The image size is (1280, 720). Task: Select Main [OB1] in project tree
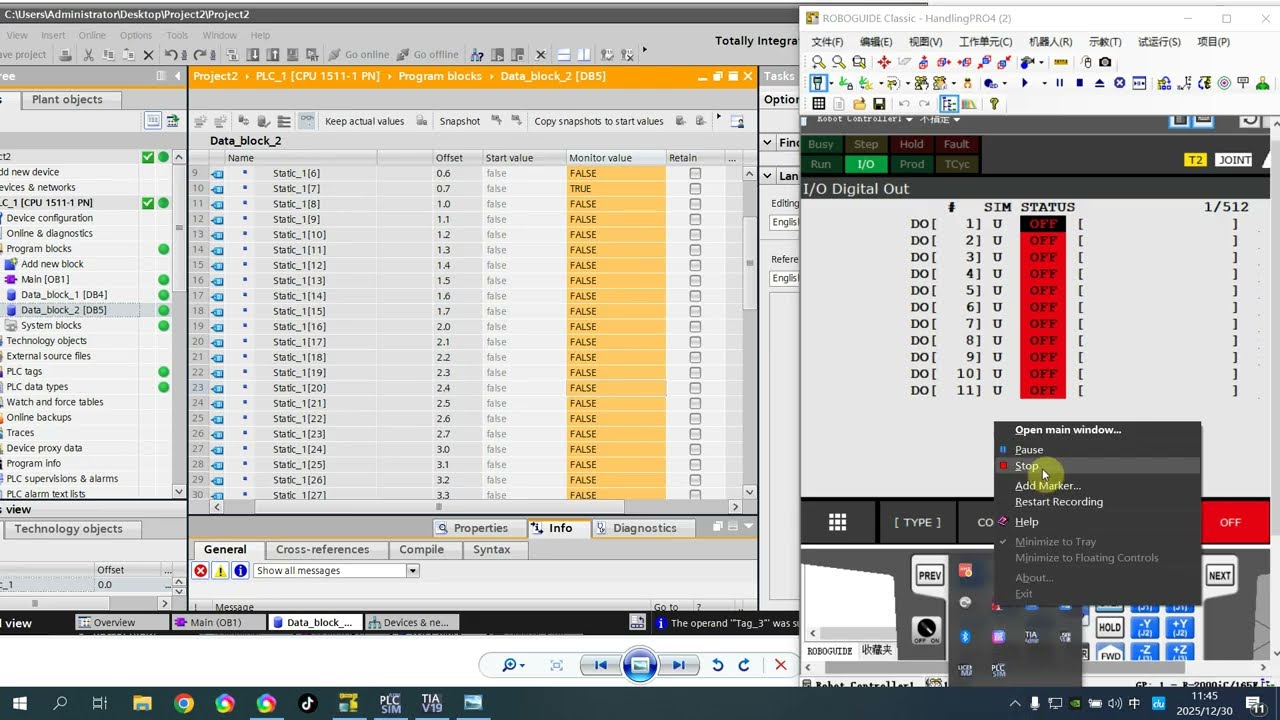(45, 280)
